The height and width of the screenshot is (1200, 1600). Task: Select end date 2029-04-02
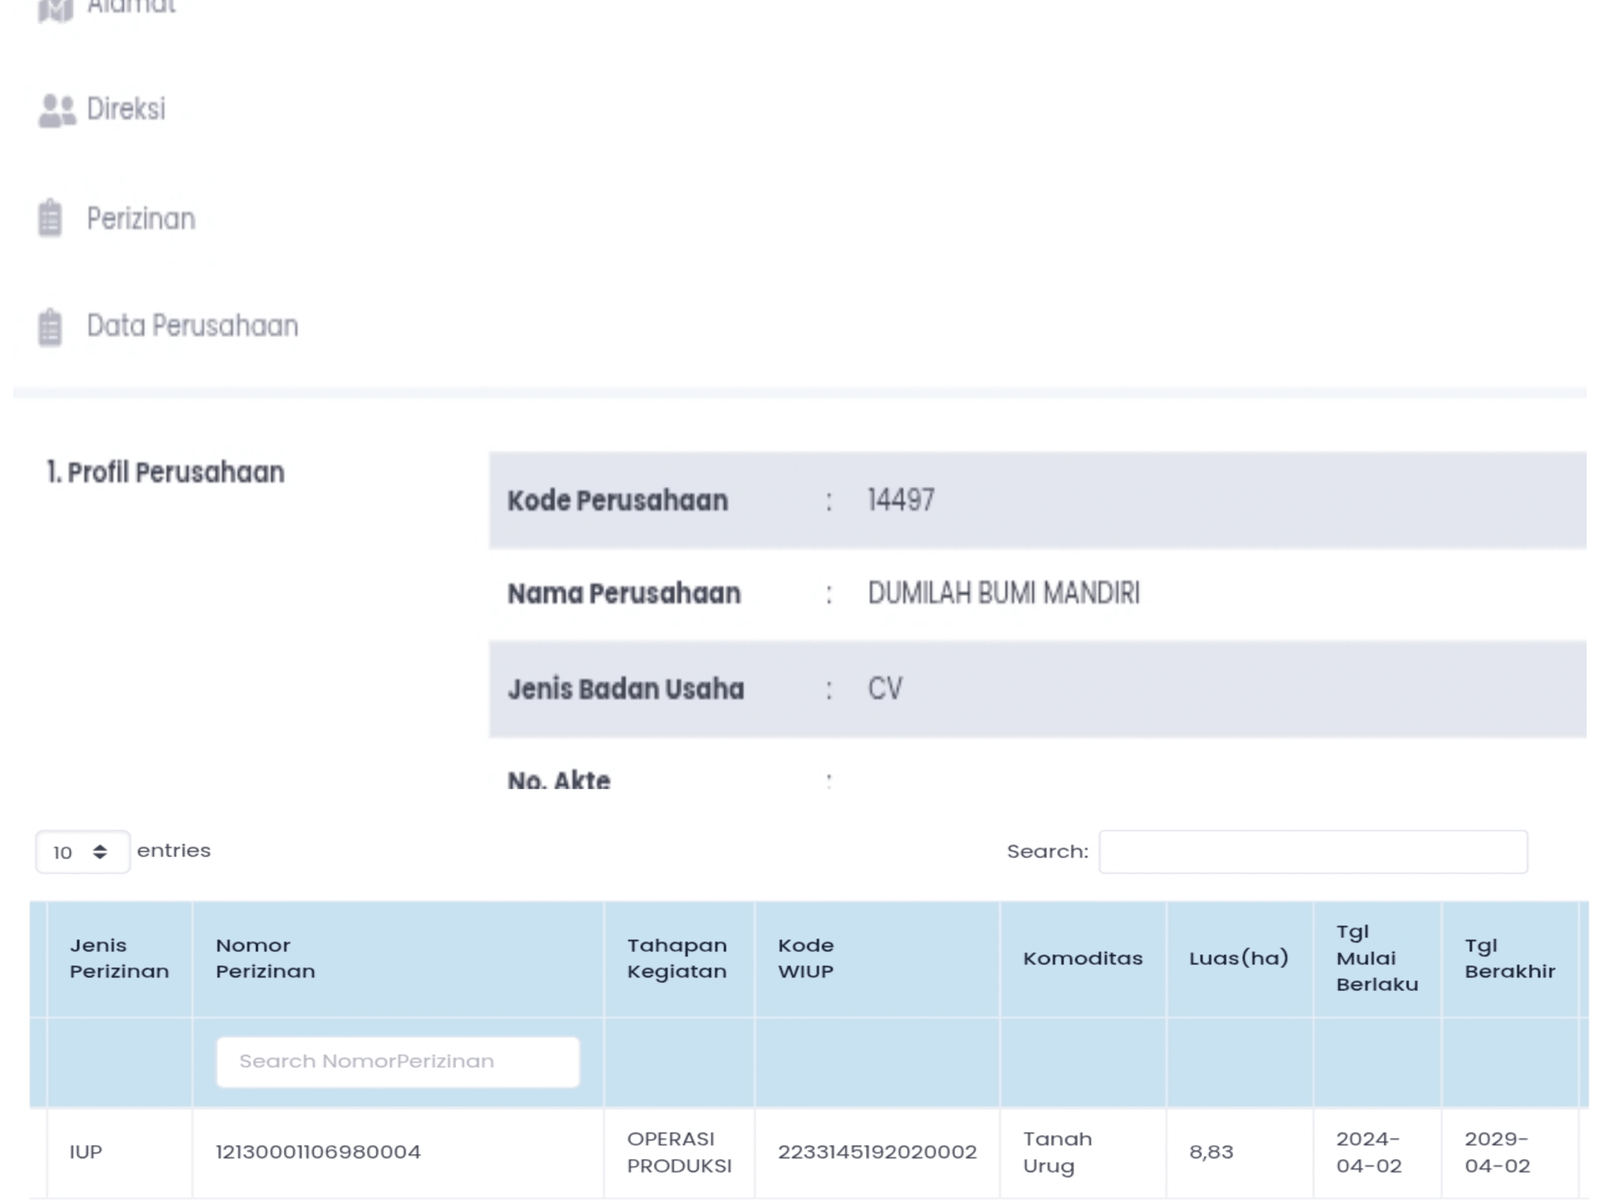coord(1497,1152)
